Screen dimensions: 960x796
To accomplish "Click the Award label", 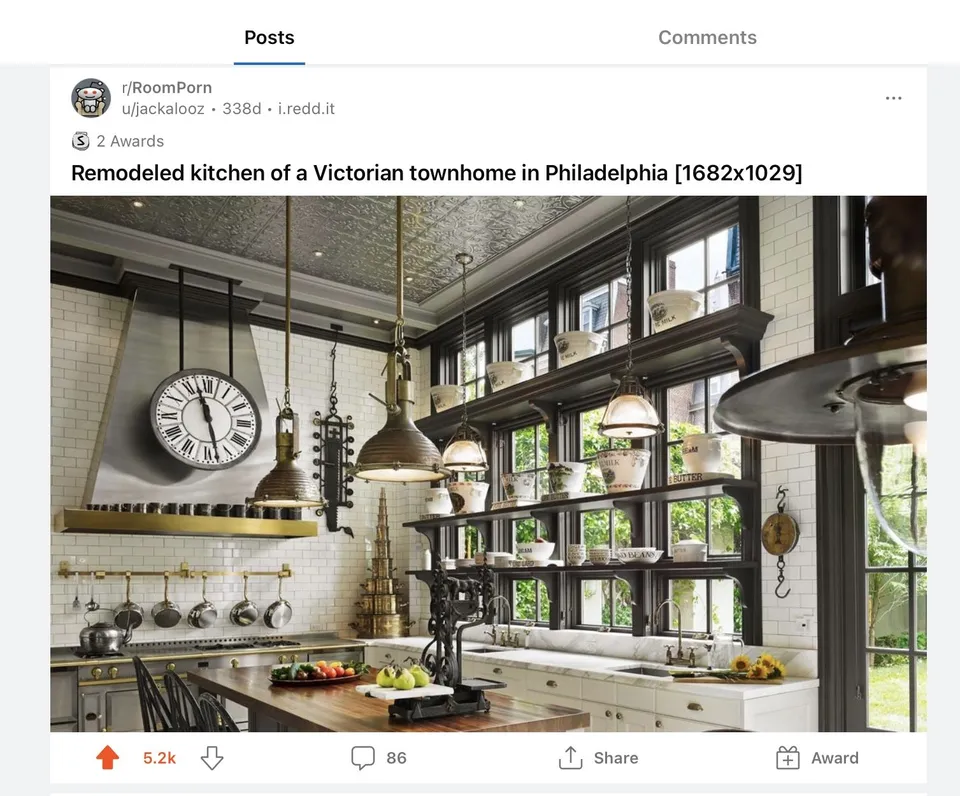I will coord(835,758).
